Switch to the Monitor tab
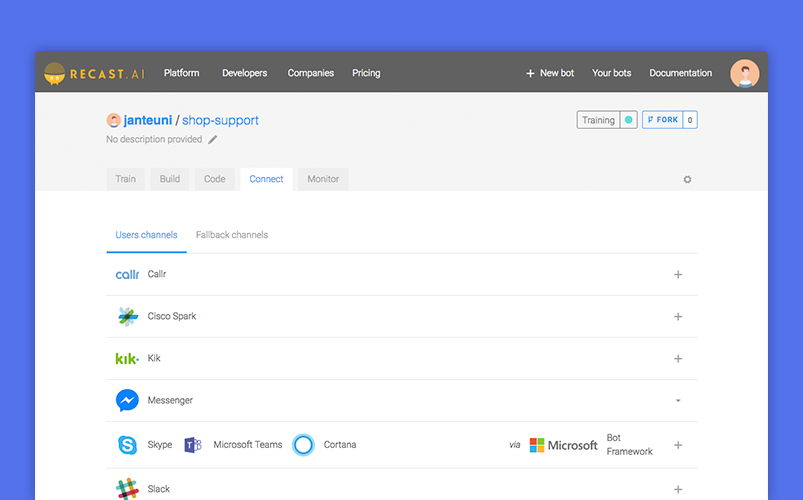 click(x=323, y=179)
